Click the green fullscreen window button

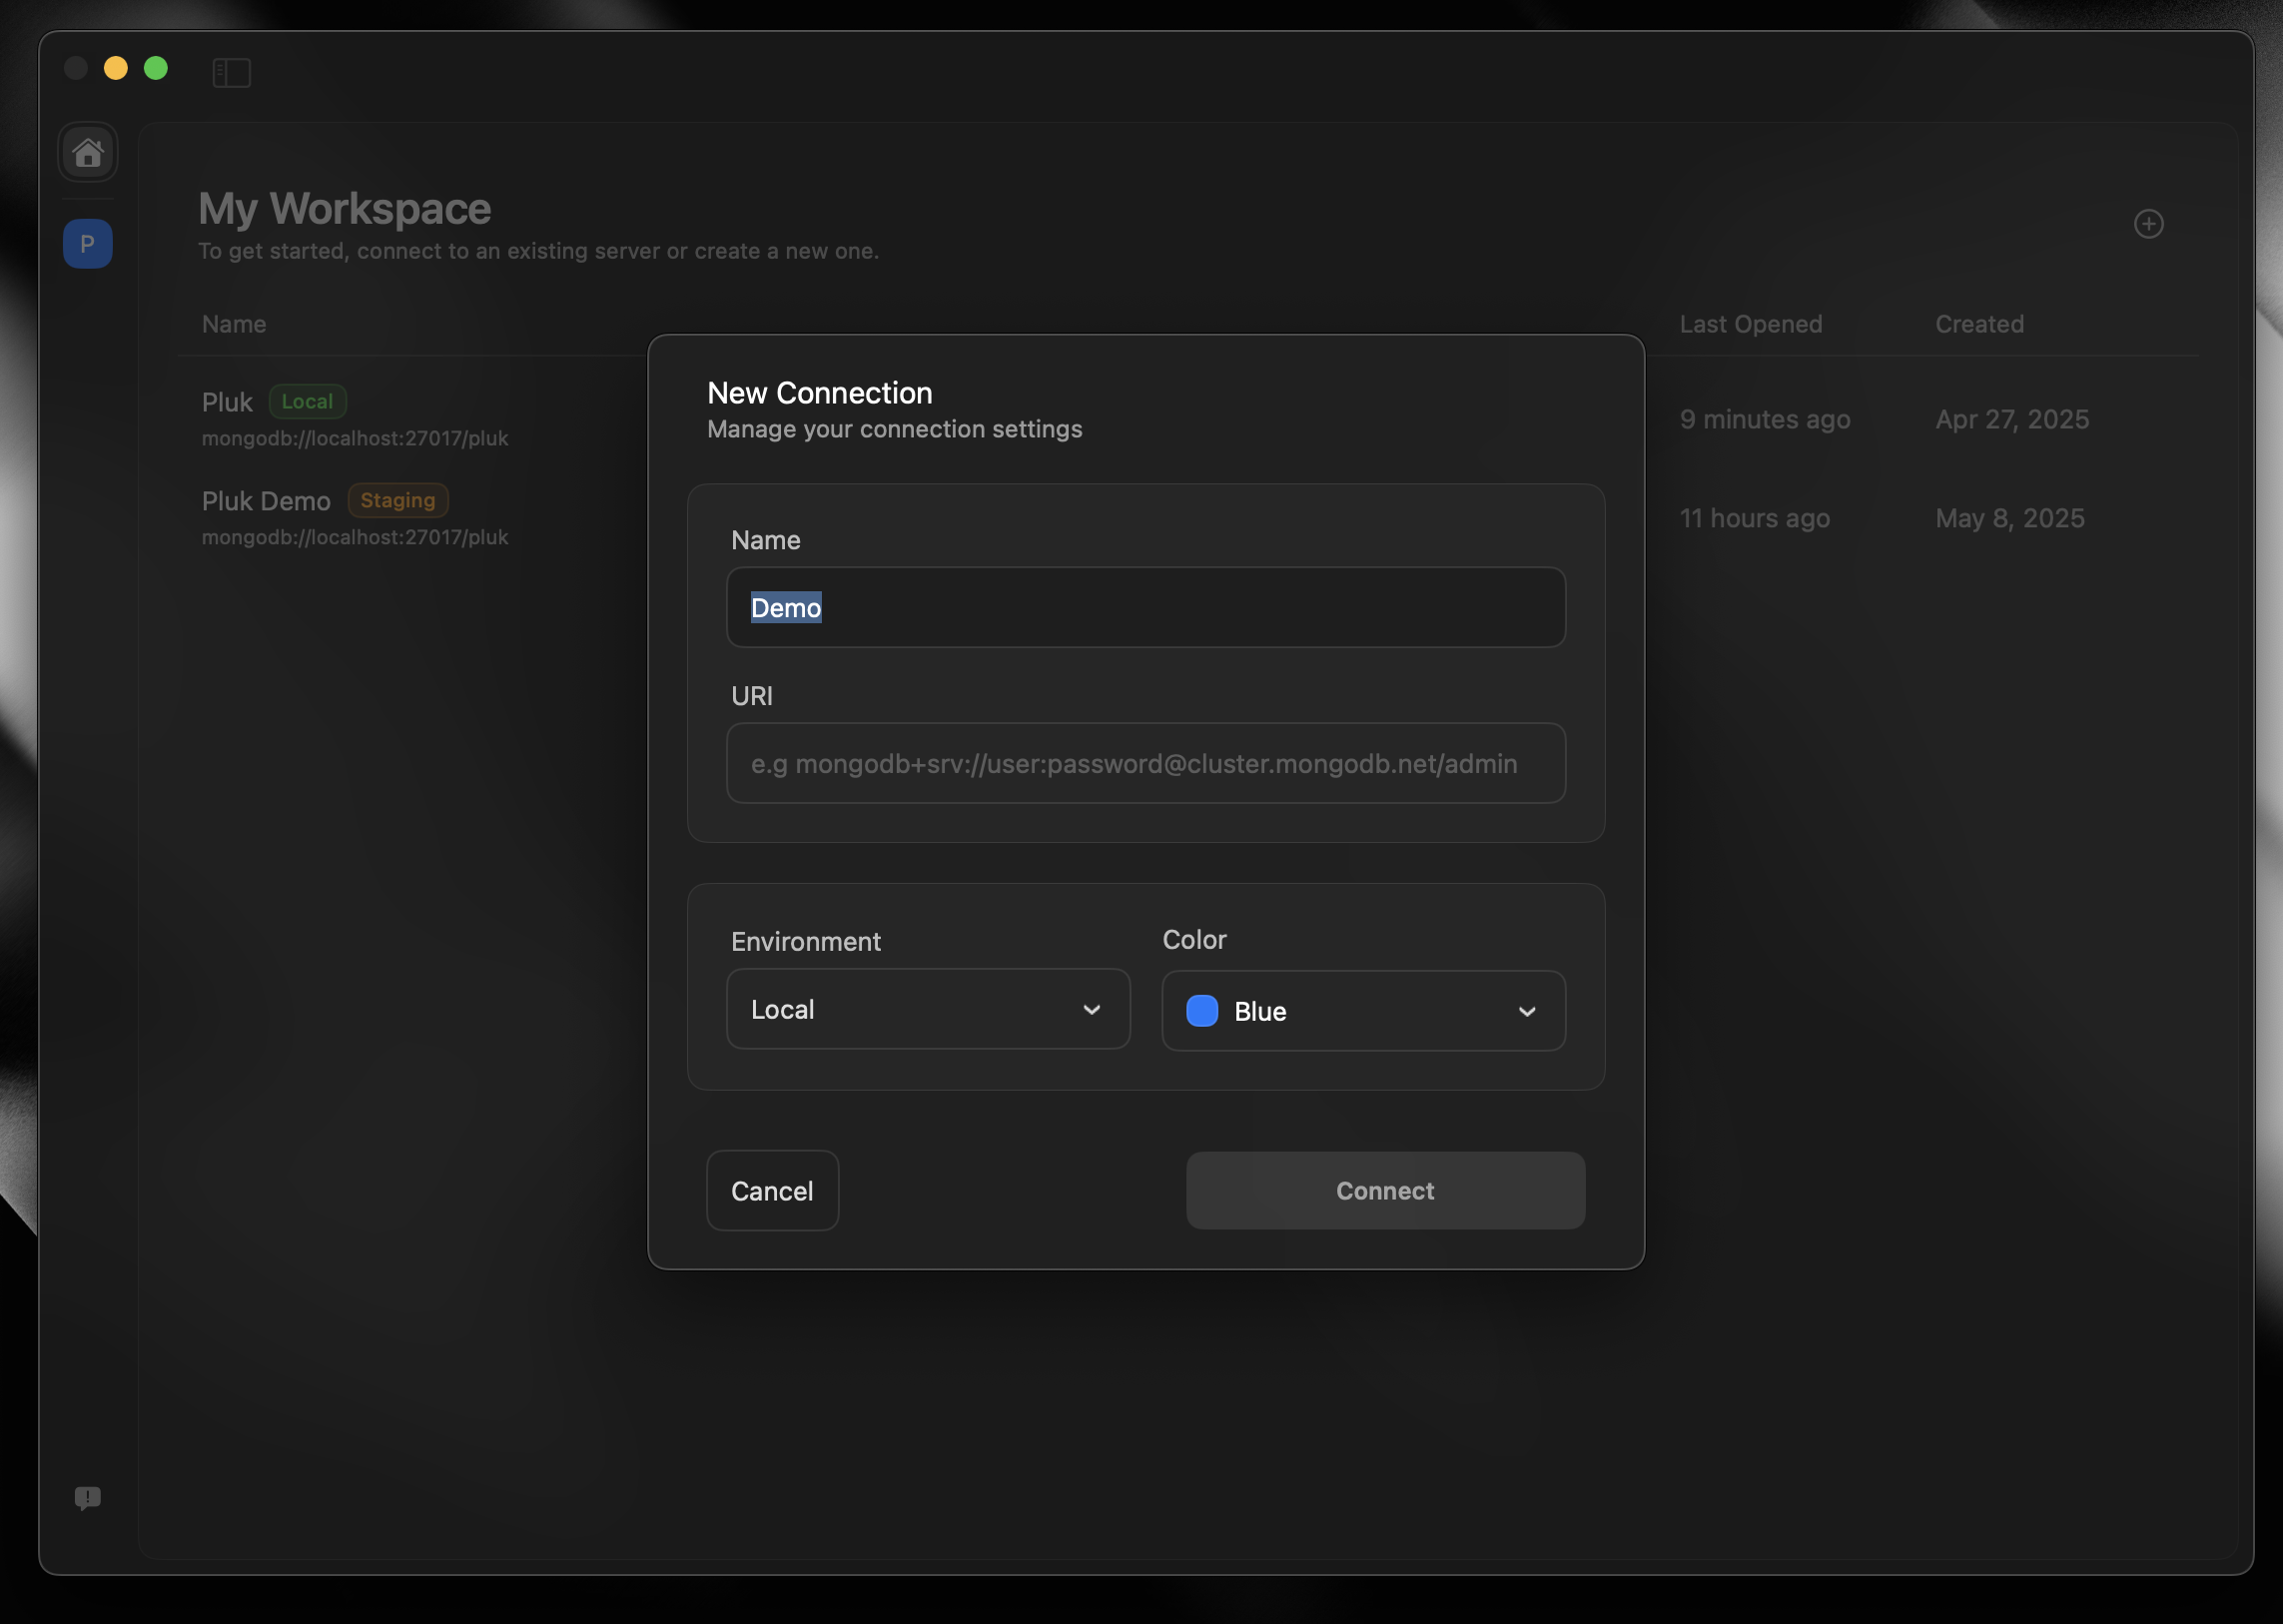tap(156, 68)
